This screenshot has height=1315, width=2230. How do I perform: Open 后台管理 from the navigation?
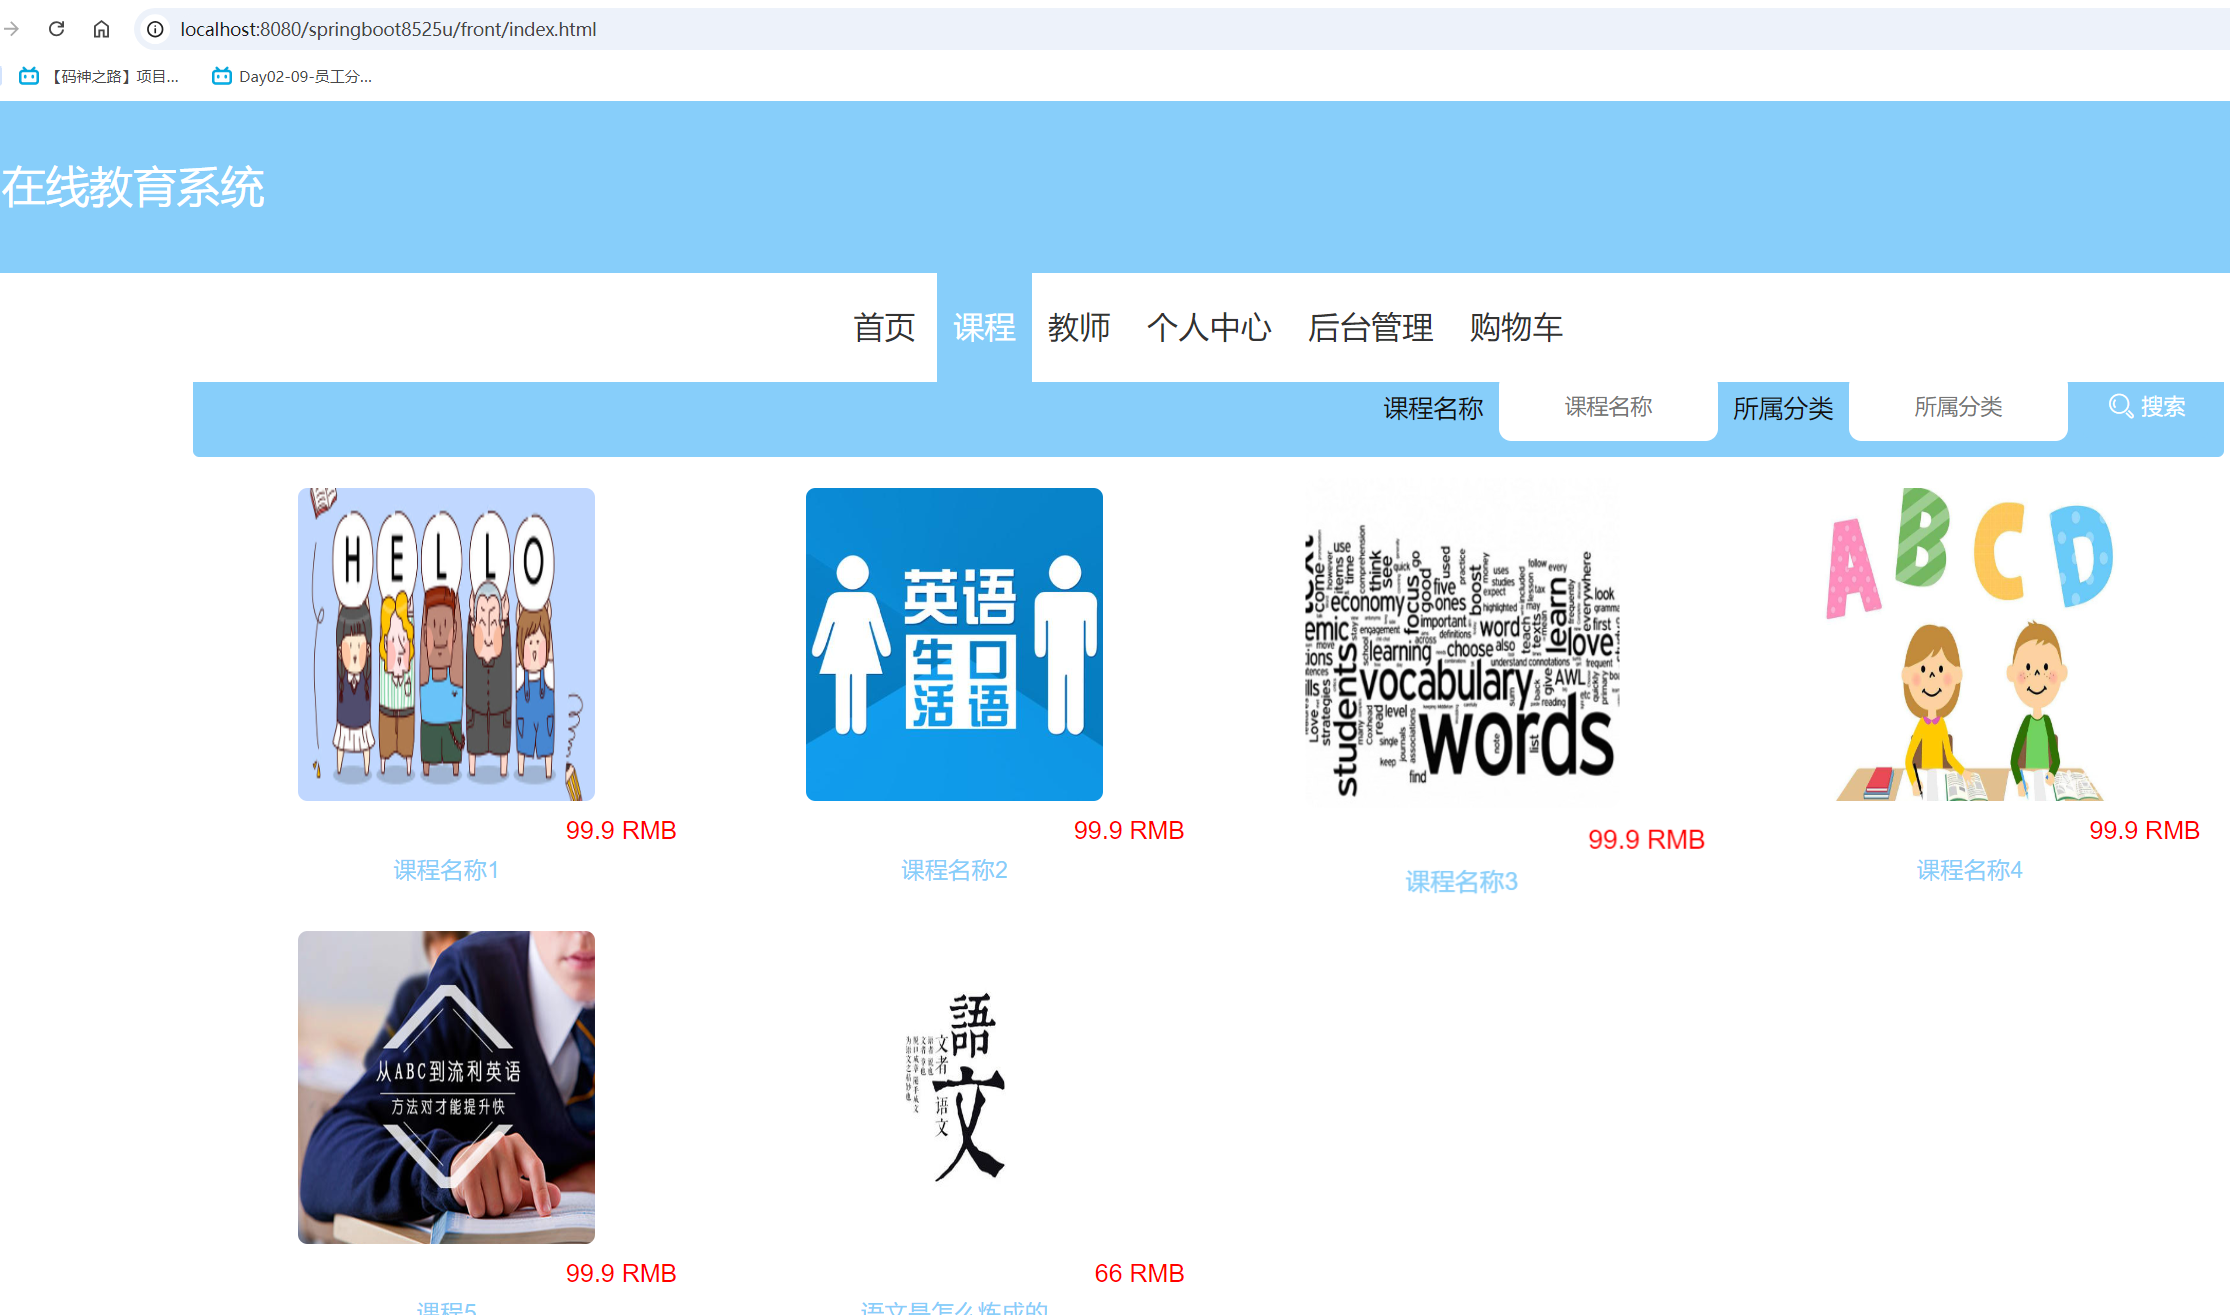[x=1370, y=327]
